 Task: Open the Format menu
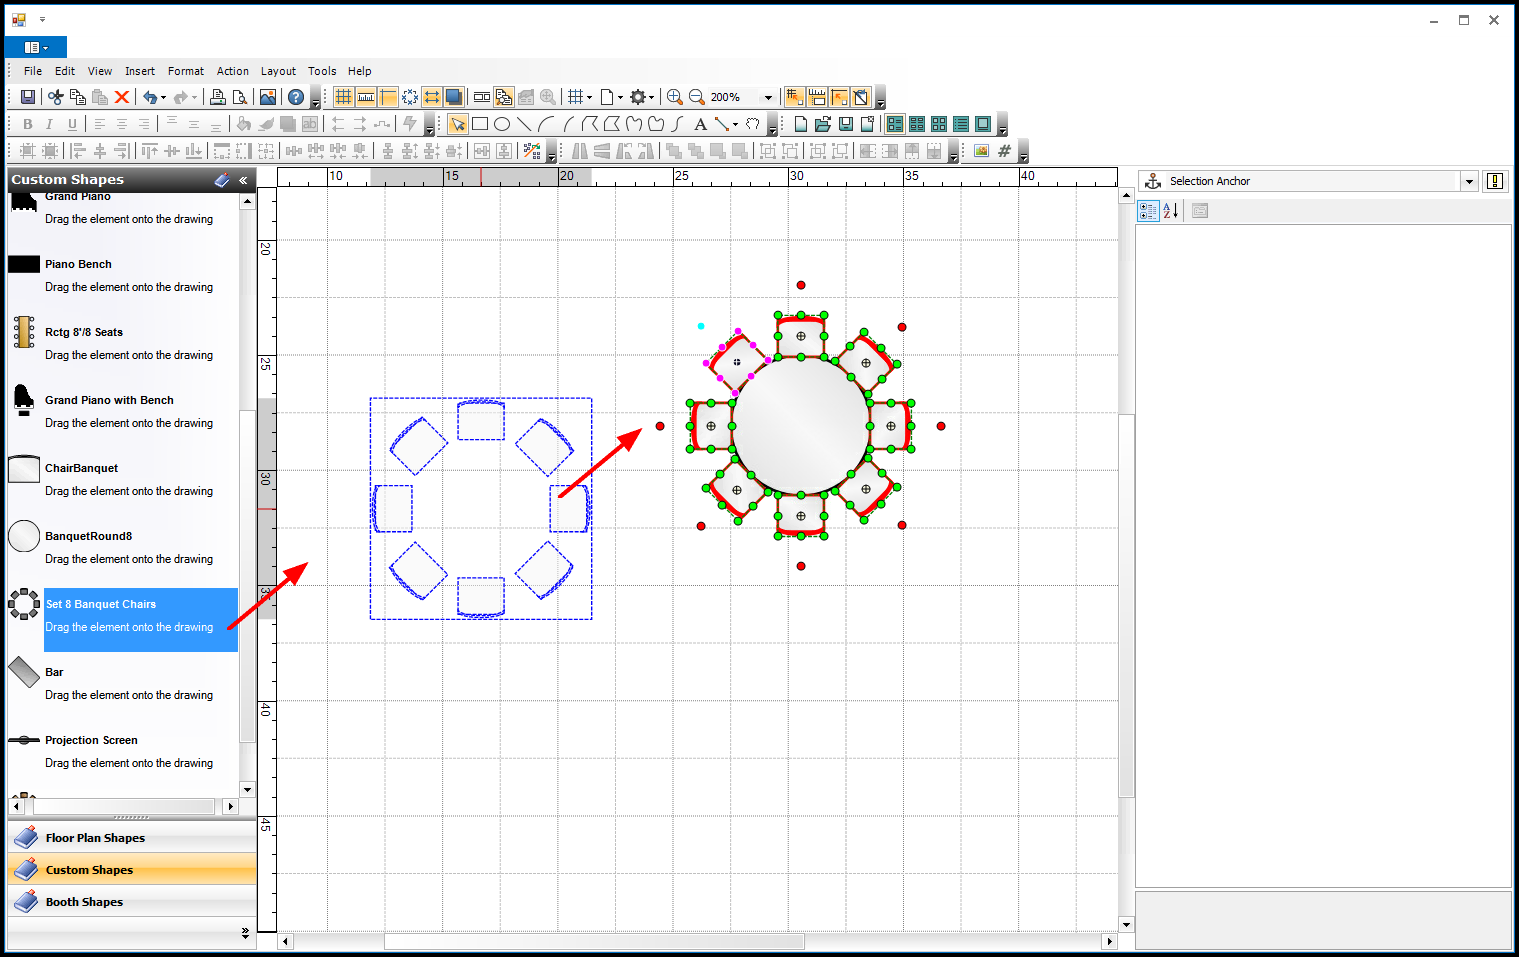(186, 71)
